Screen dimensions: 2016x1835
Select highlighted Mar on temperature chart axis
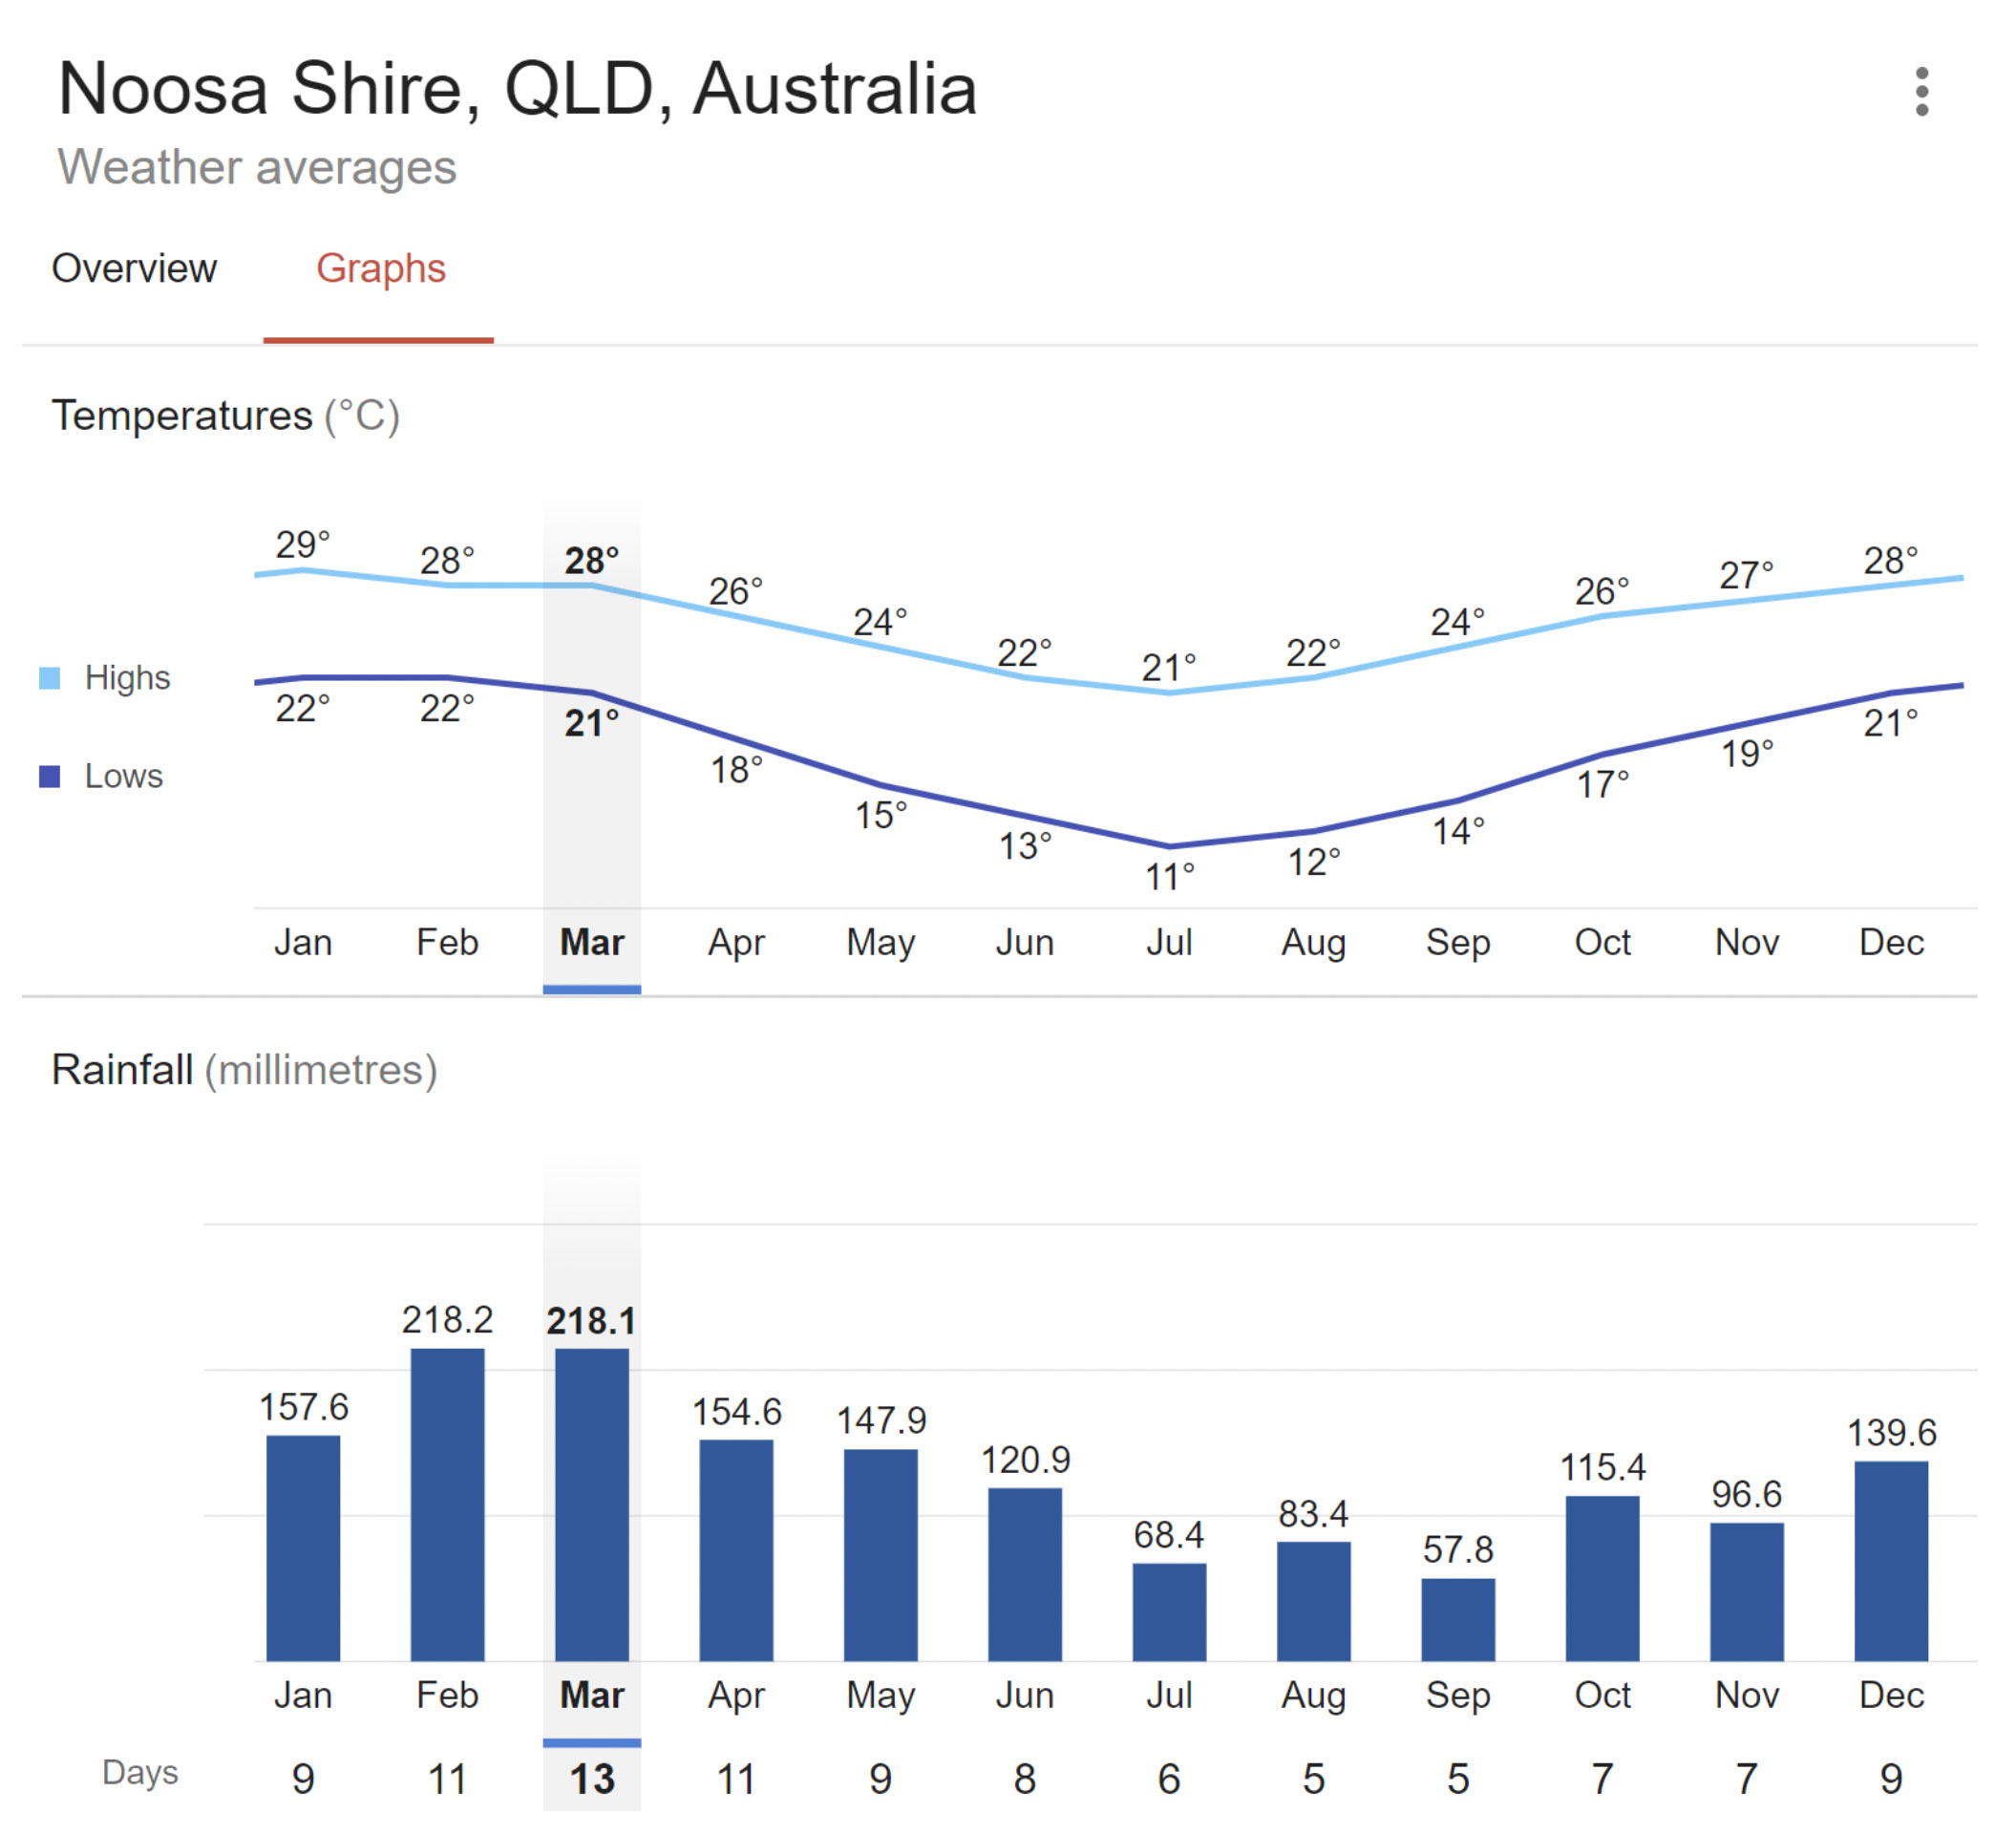coord(592,943)
